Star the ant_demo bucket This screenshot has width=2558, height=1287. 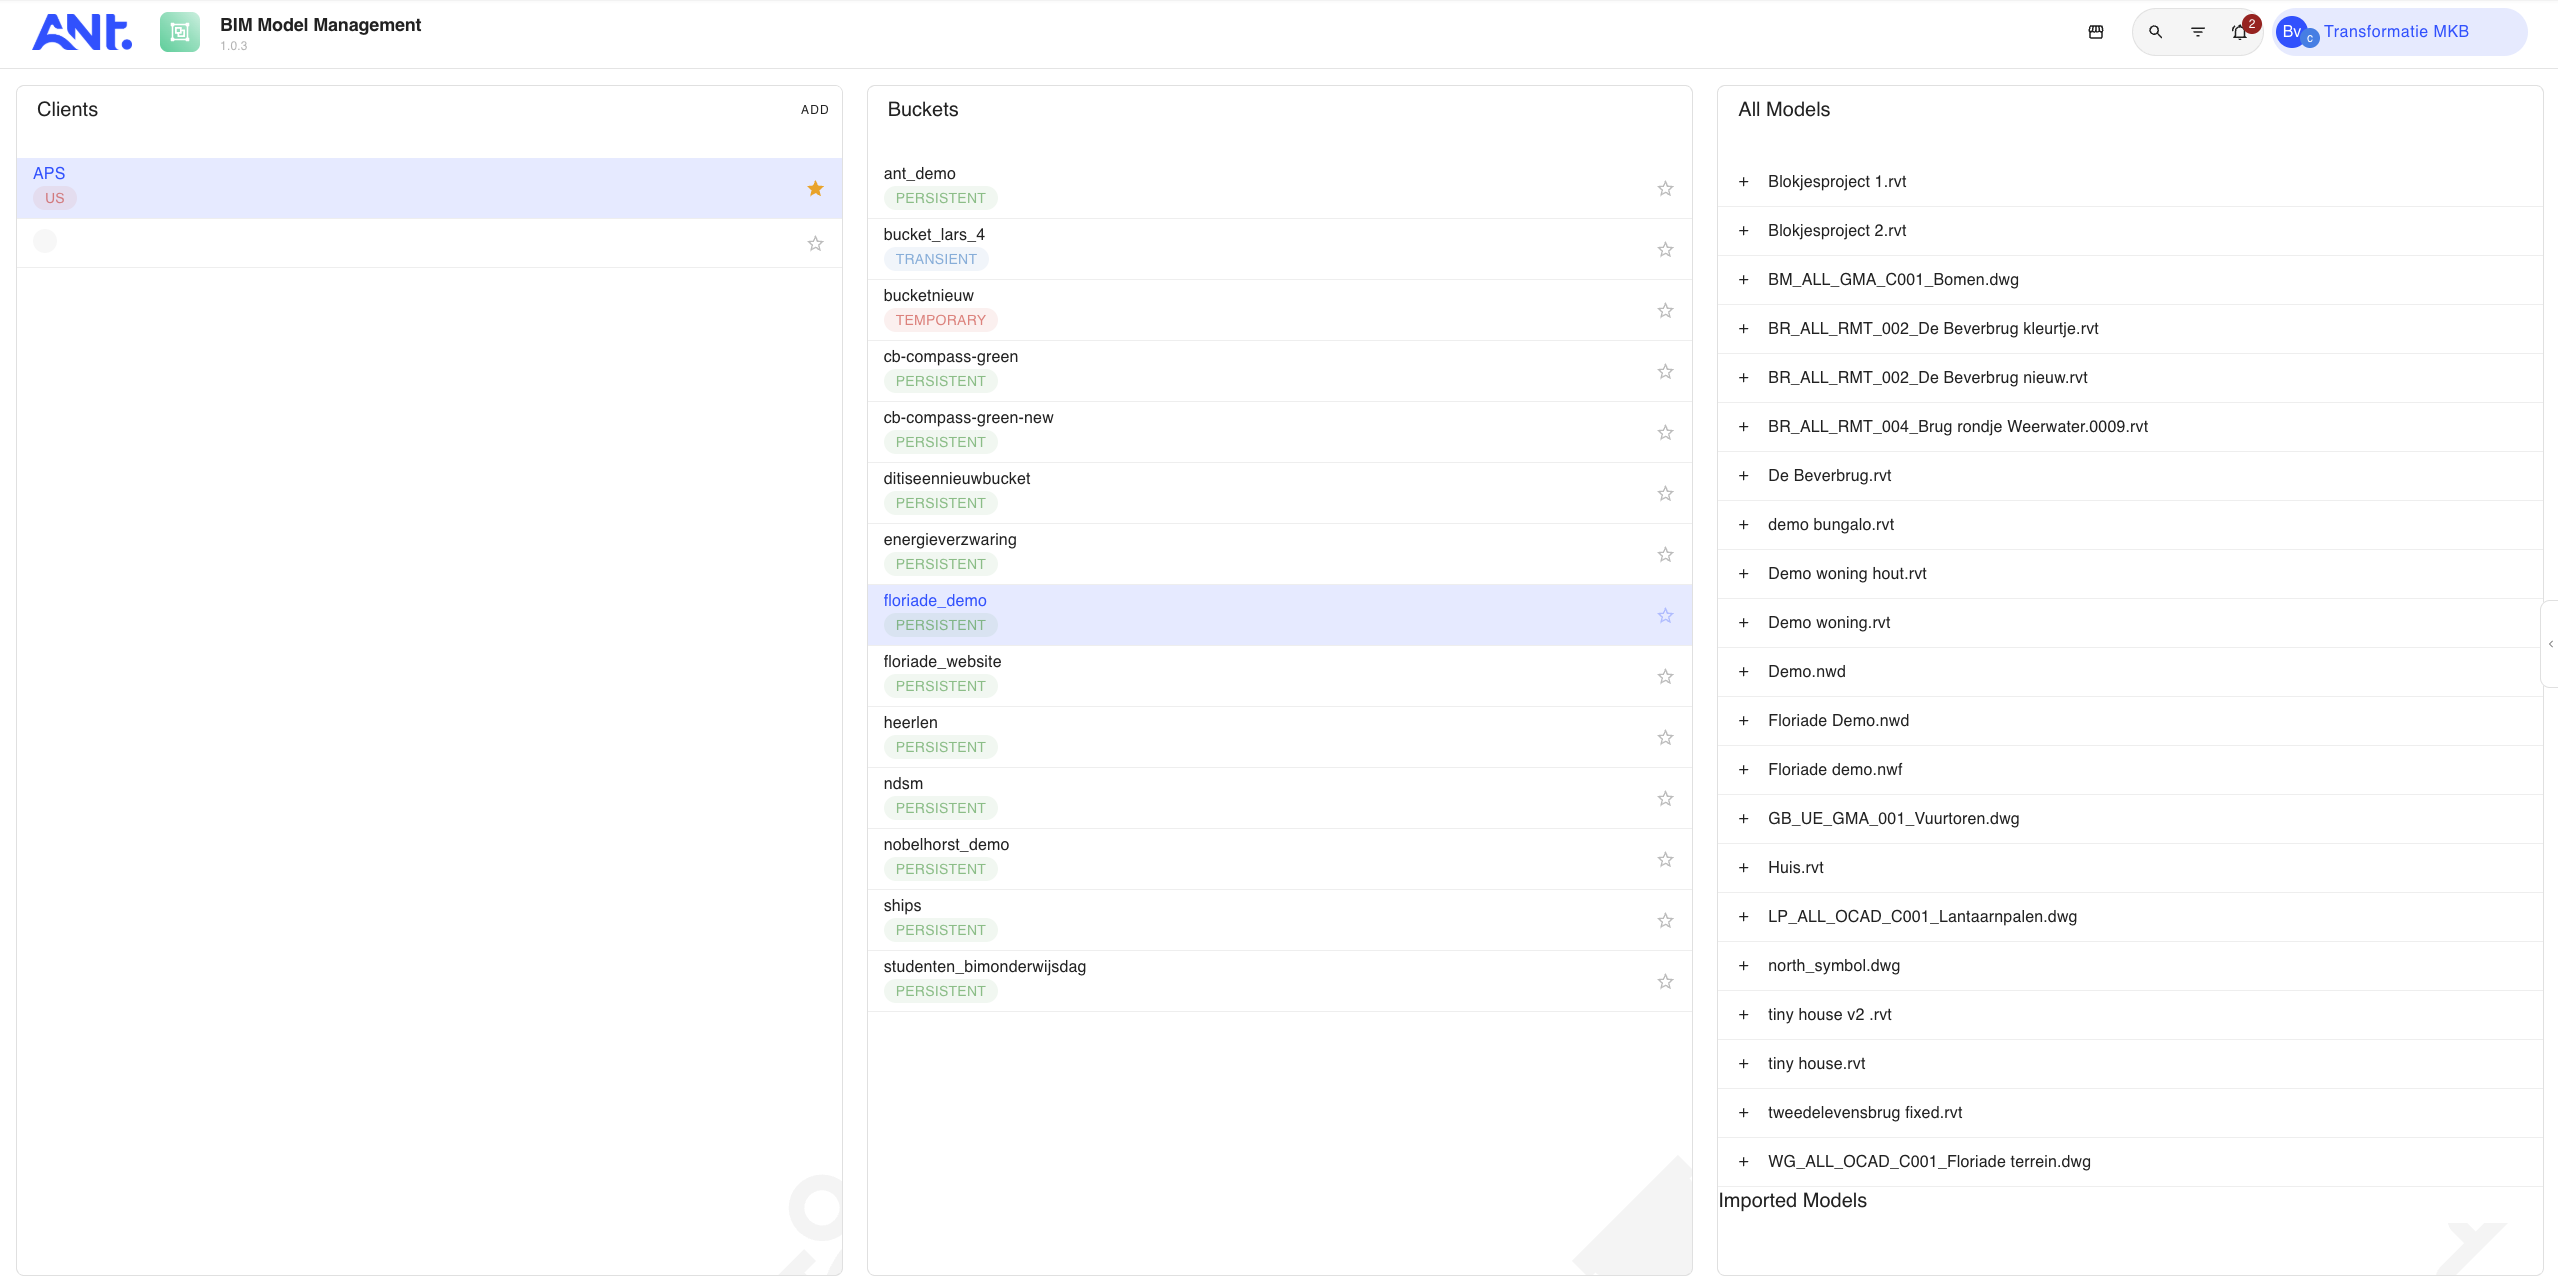[x=1665, y=188]
